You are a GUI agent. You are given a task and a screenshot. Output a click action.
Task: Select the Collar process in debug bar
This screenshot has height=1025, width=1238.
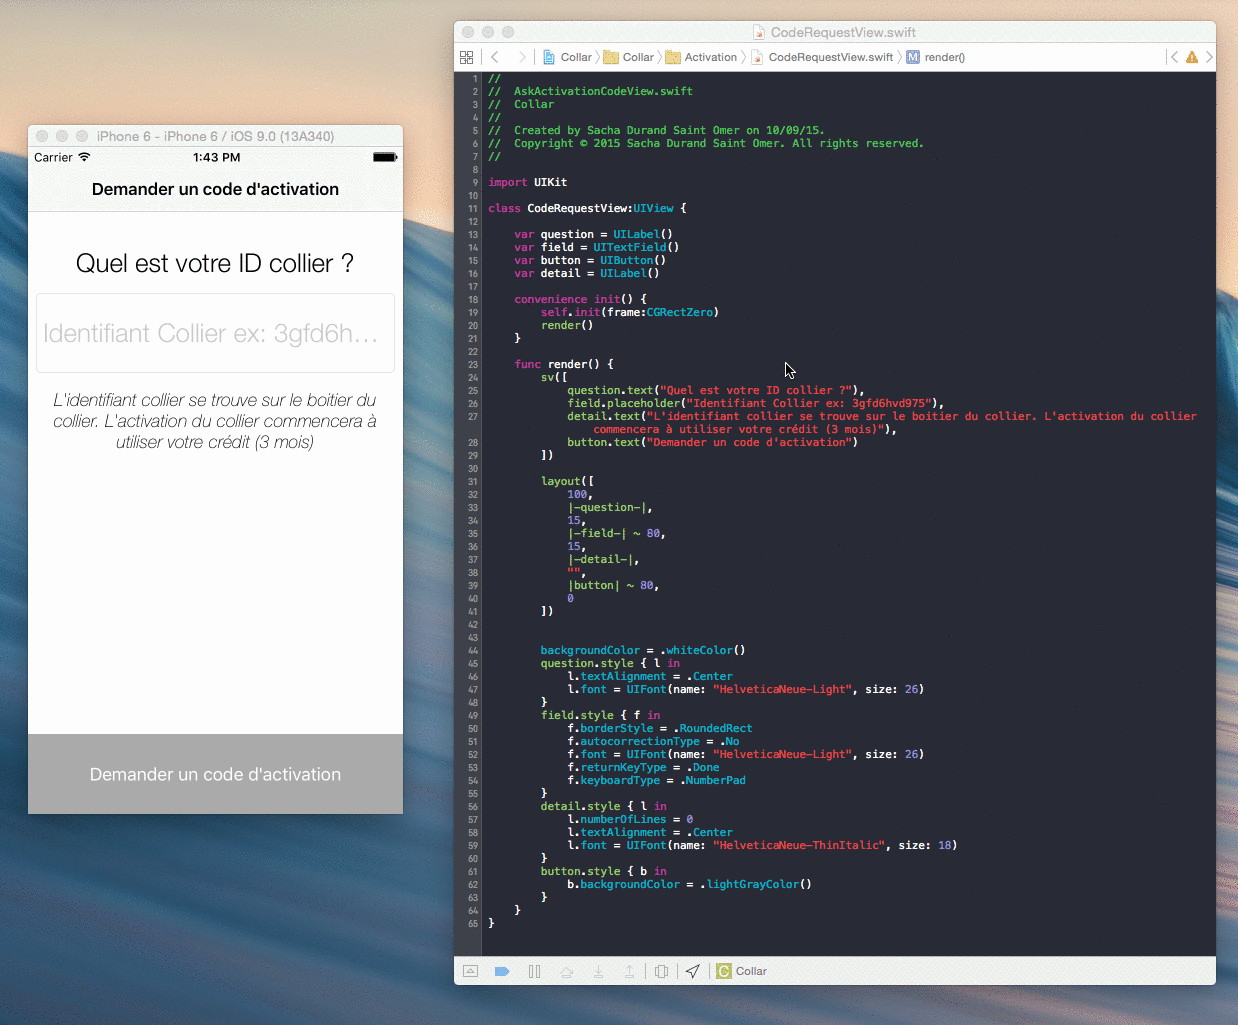tap(742, 971)
